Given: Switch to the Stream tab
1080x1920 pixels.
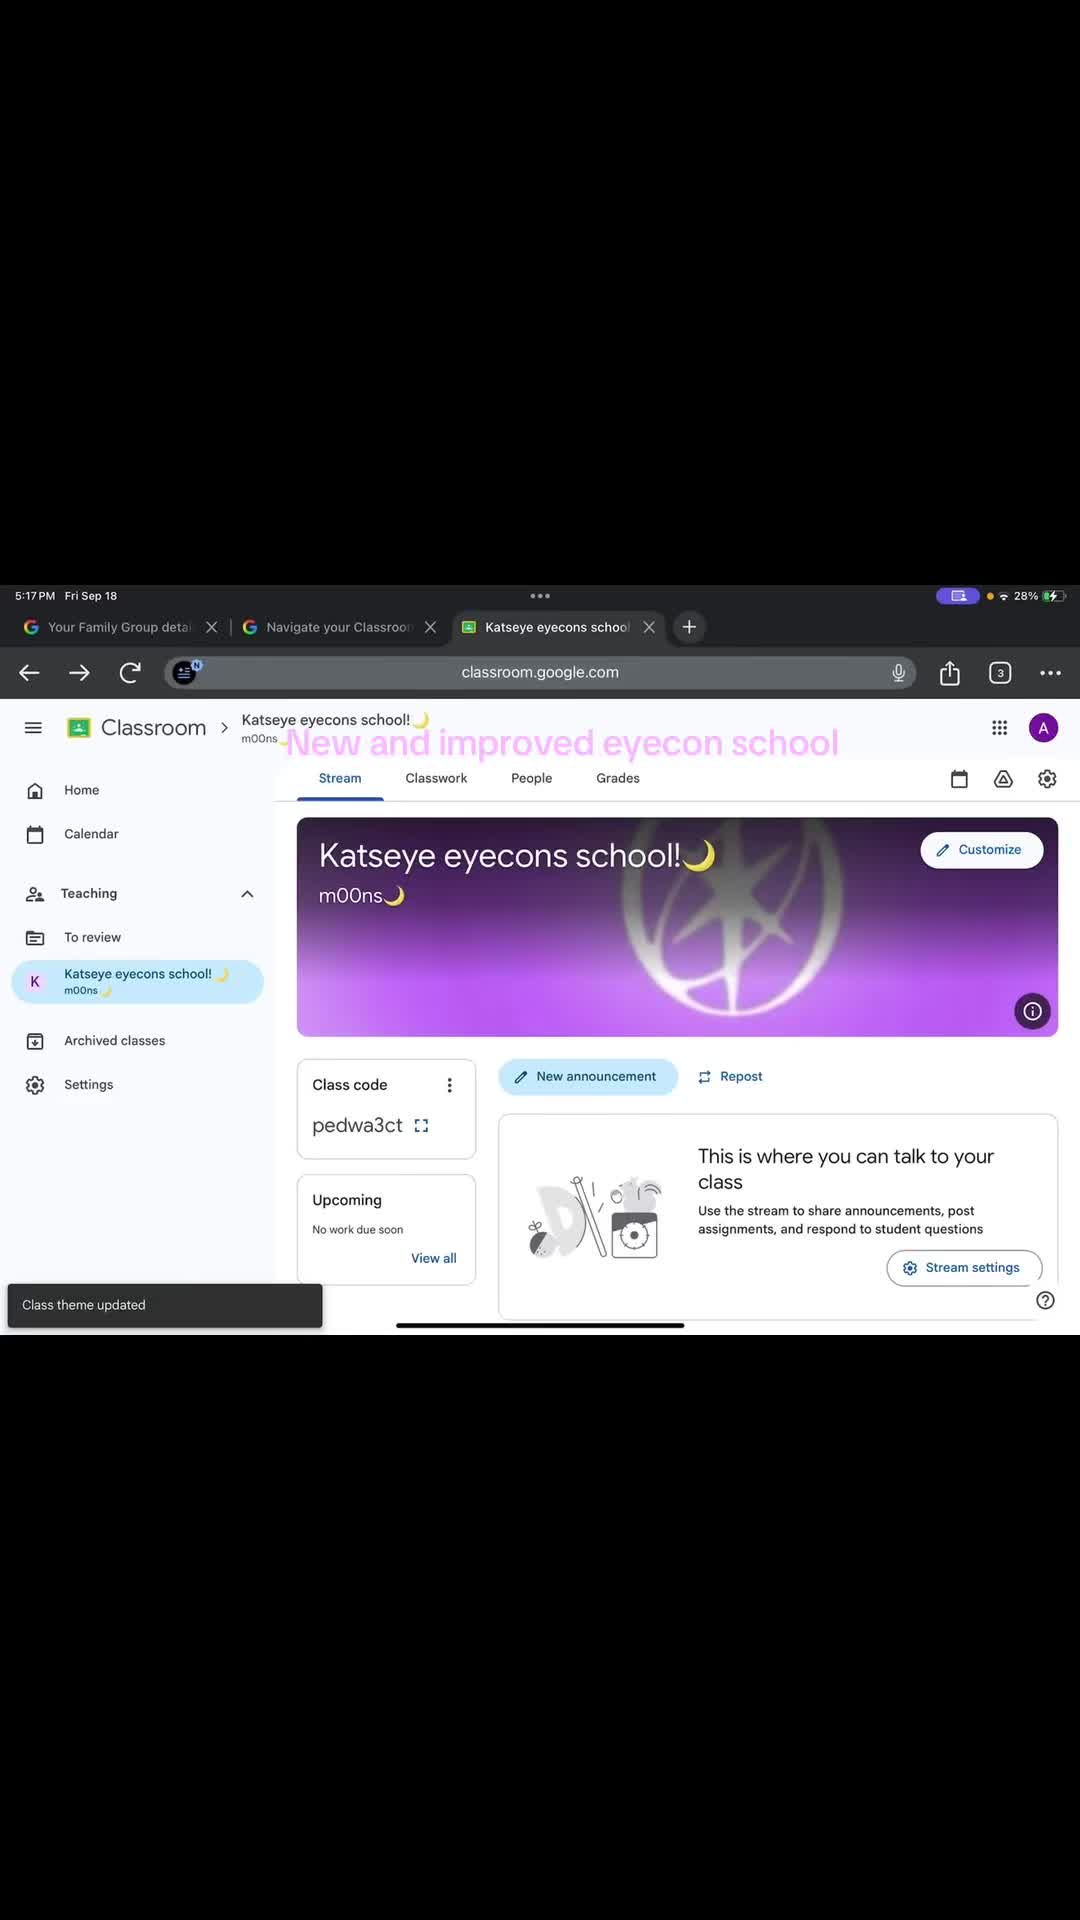Looking at the screenshot, I should tap(340, 779).
